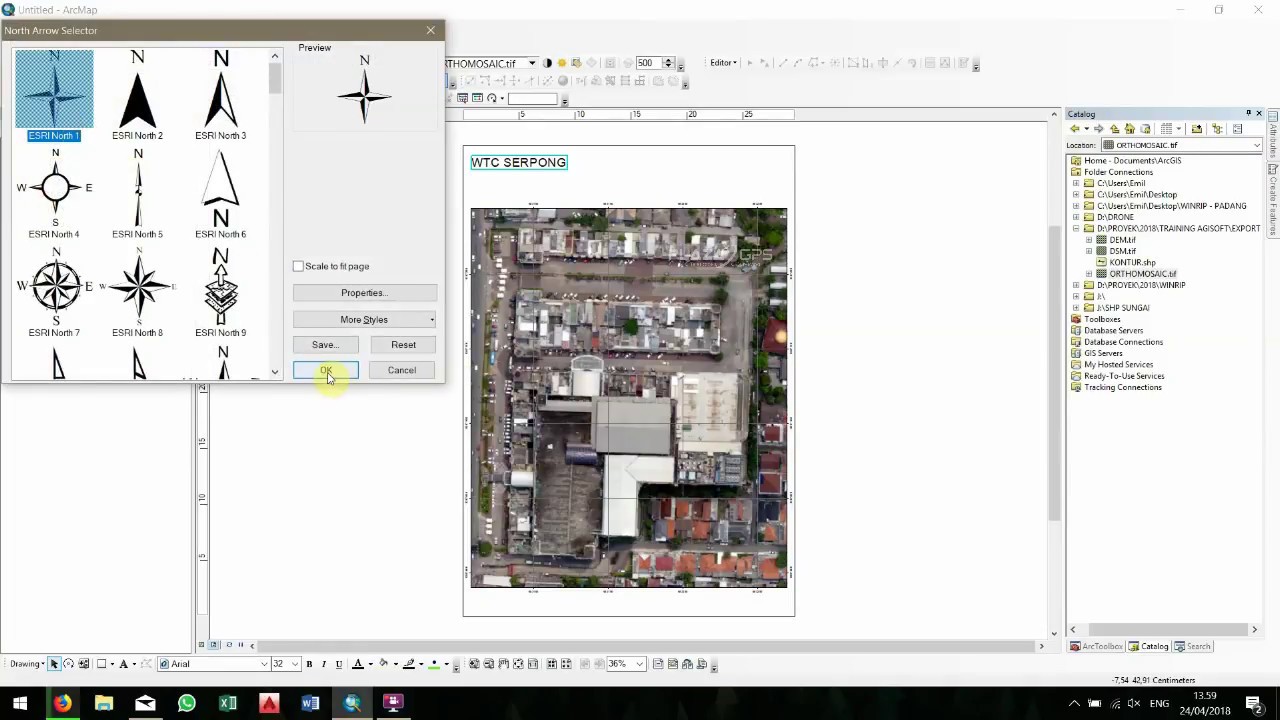Confirm with OK in North Arrow Selector
The image size is (1280, 720).
325,370
